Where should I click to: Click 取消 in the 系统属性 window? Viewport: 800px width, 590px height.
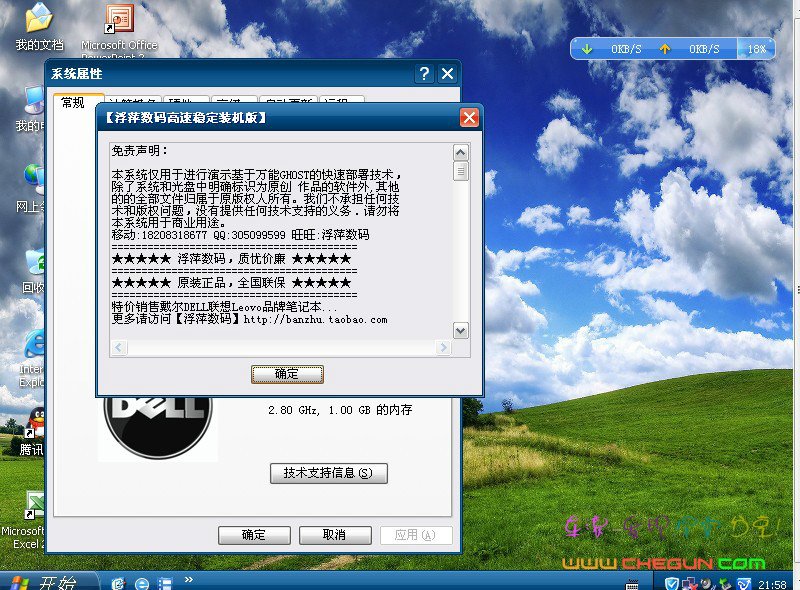point(335,535)
